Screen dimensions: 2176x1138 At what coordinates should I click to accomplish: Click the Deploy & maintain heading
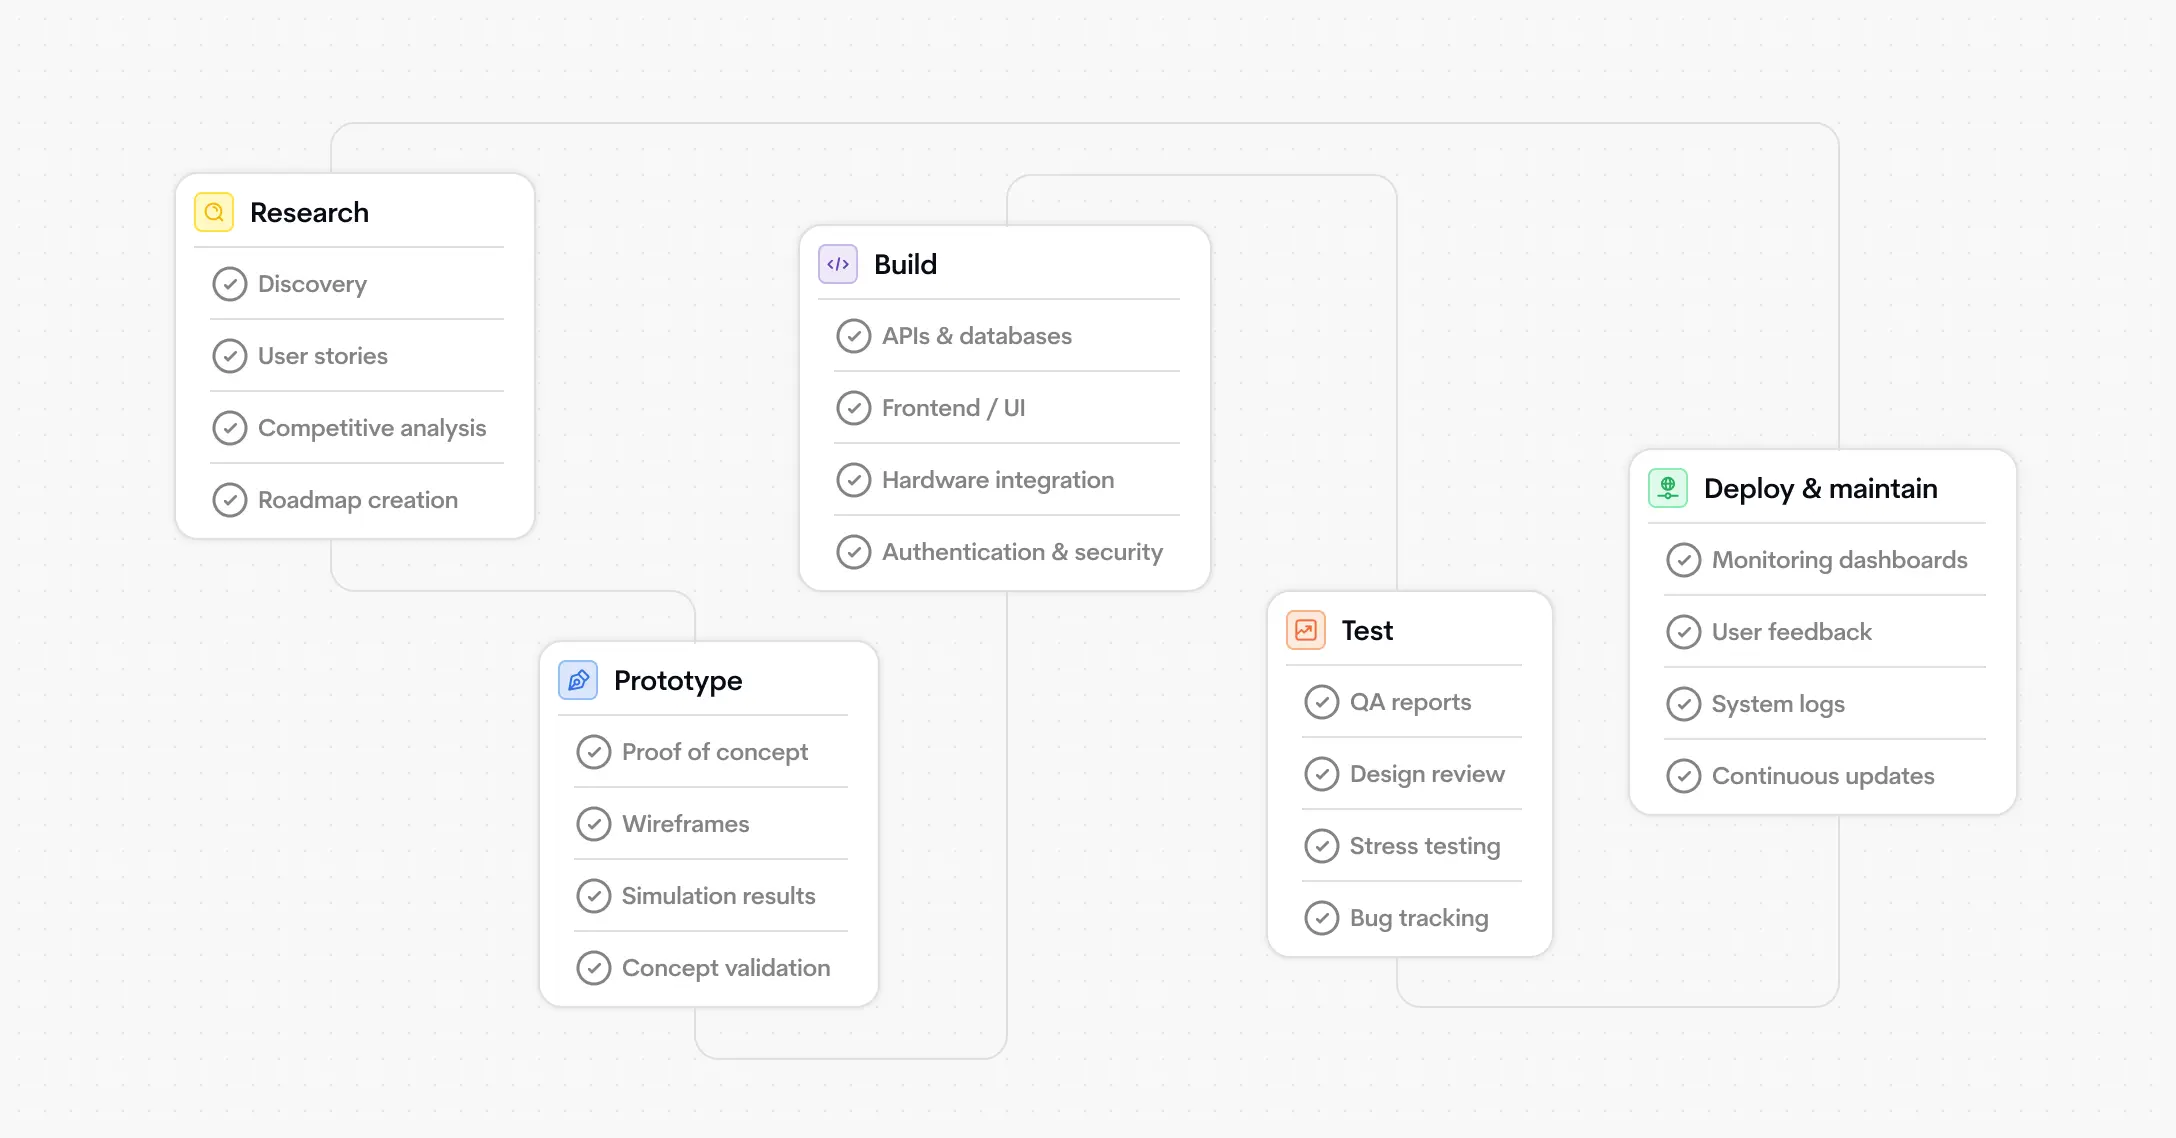(1820, 488)
